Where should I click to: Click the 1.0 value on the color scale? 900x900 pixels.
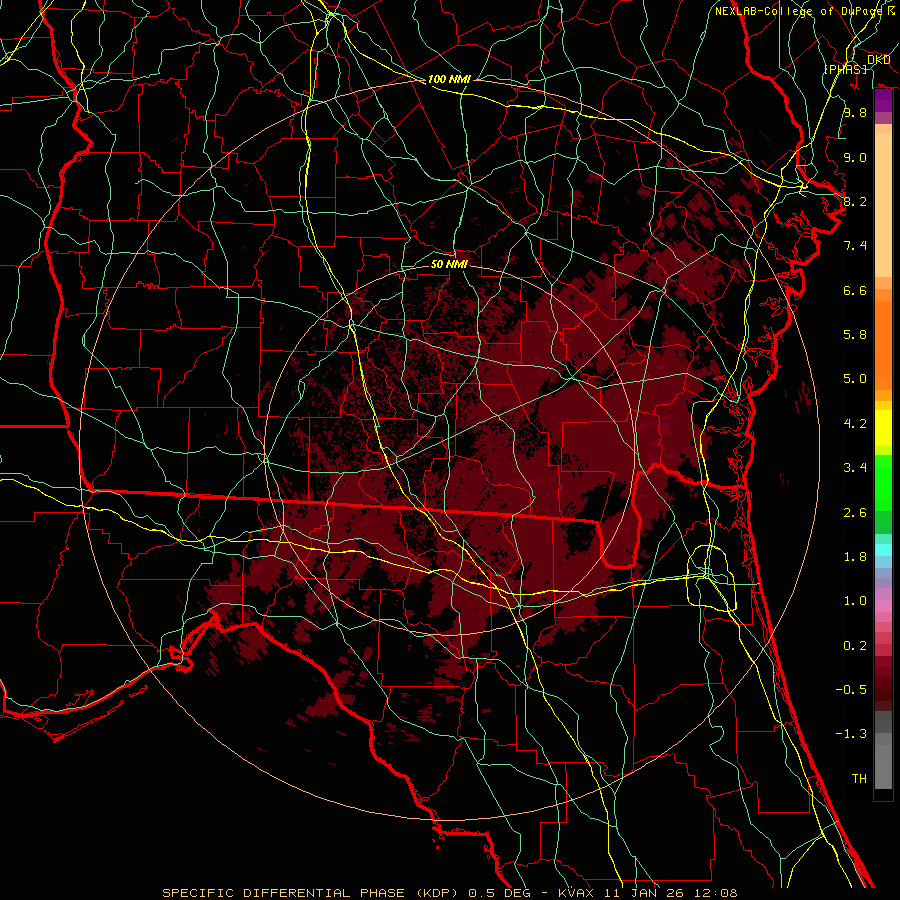click(855, 601)
